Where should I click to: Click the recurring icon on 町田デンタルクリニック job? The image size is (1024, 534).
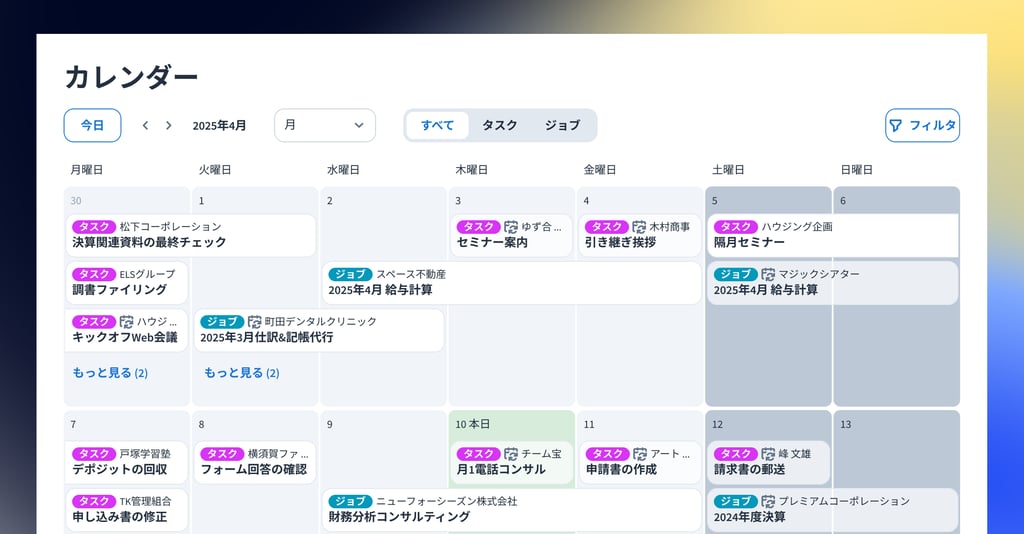pos(255,322)
